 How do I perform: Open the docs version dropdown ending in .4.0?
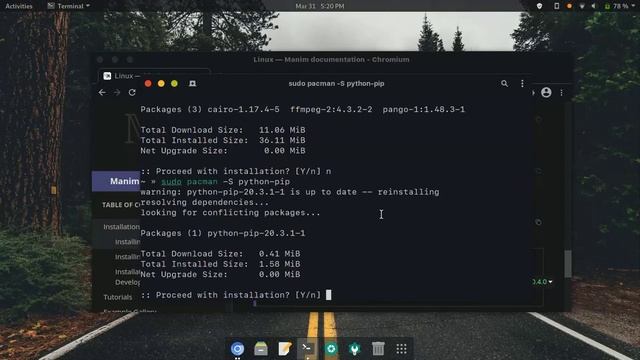click(542, 282)
